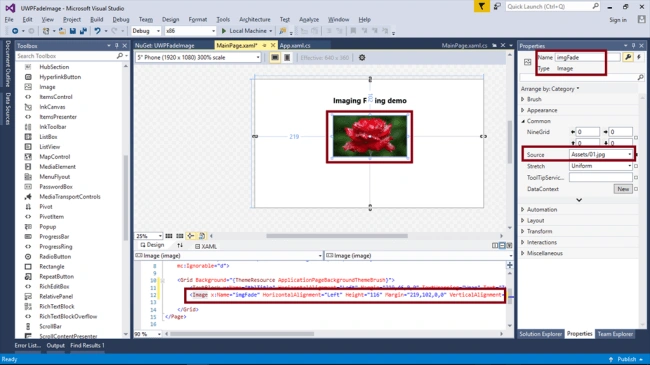Open the Build menu
This screenshot has width=650, height=365.
(97, 19)
